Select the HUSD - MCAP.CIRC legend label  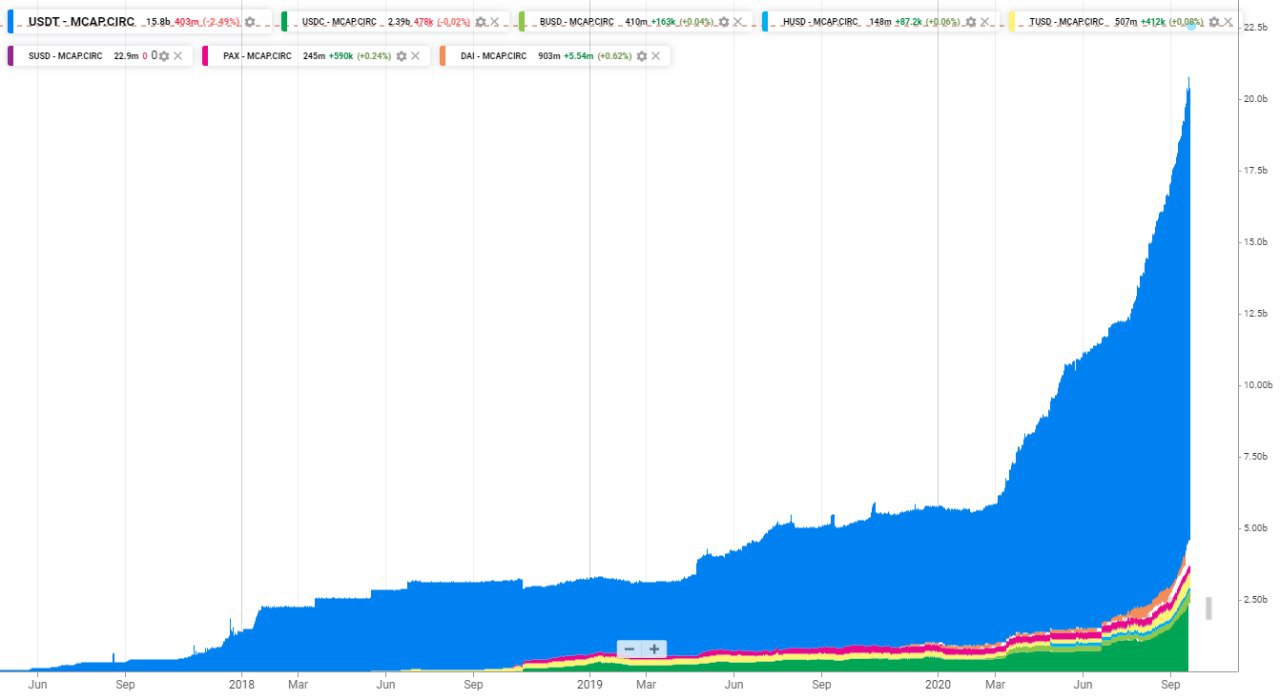pos(821,22)
